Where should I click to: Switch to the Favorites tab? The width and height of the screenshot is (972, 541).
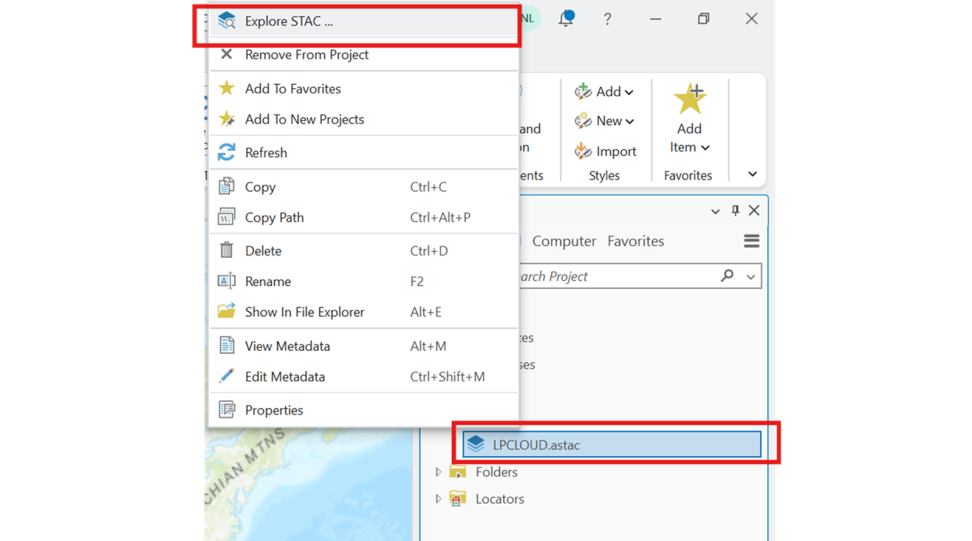tap(635, 241)
